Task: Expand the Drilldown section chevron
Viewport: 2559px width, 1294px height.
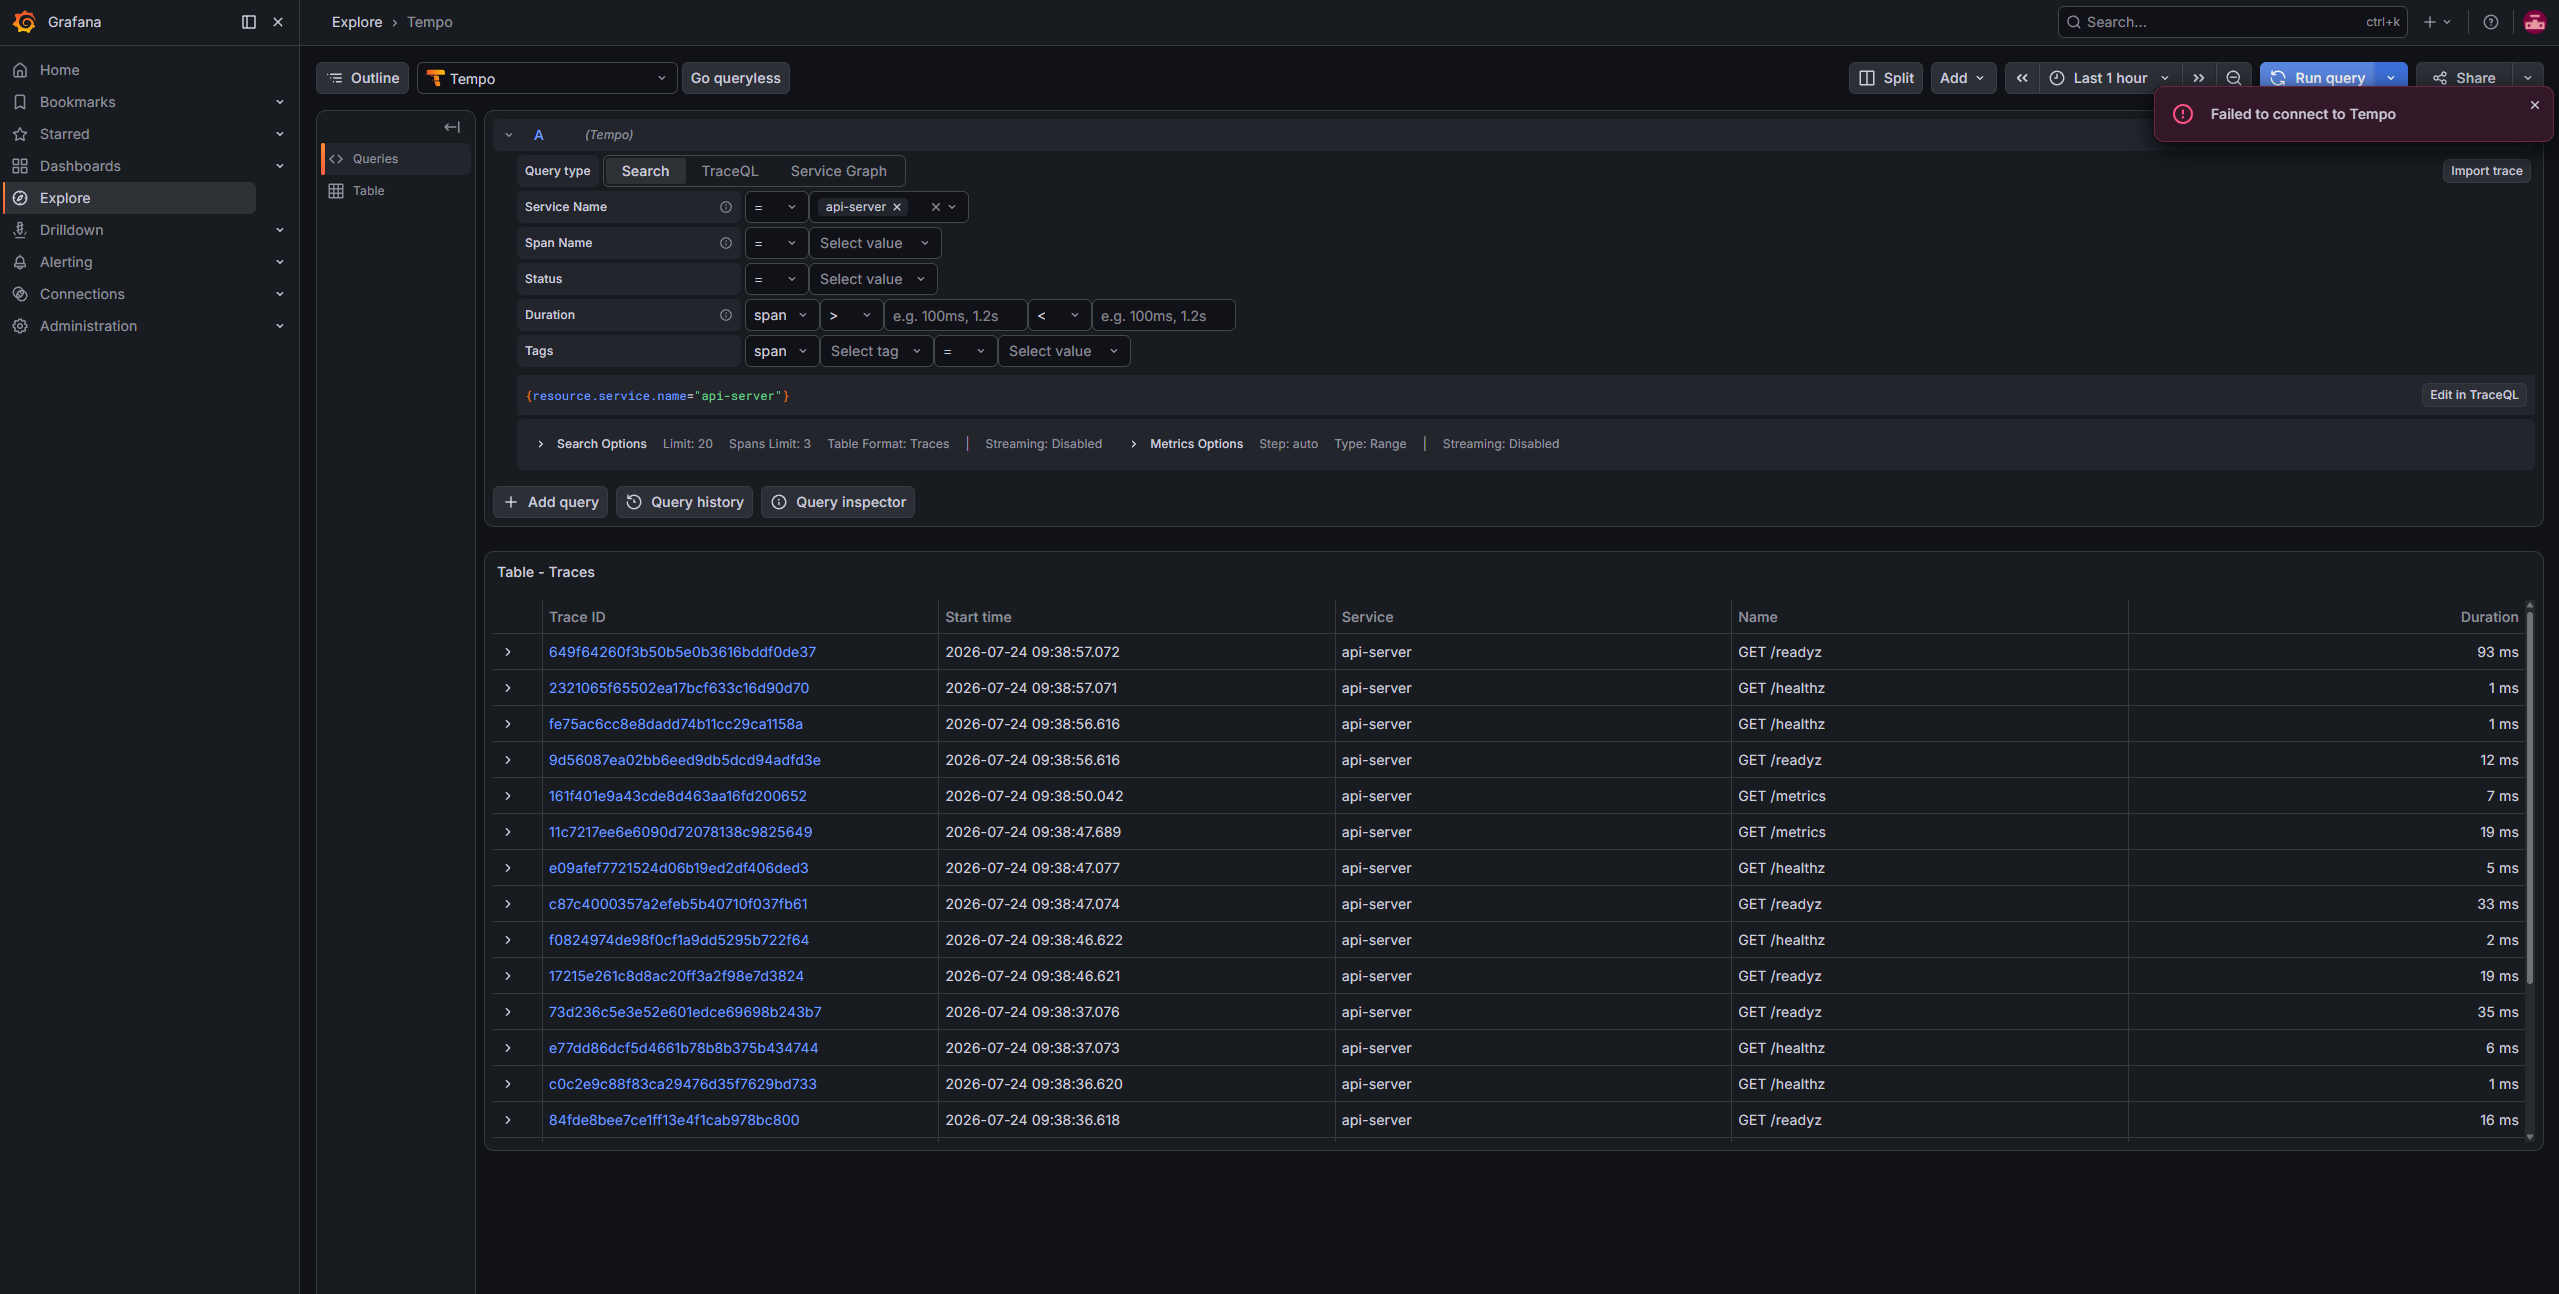Action: pos(280,230)
